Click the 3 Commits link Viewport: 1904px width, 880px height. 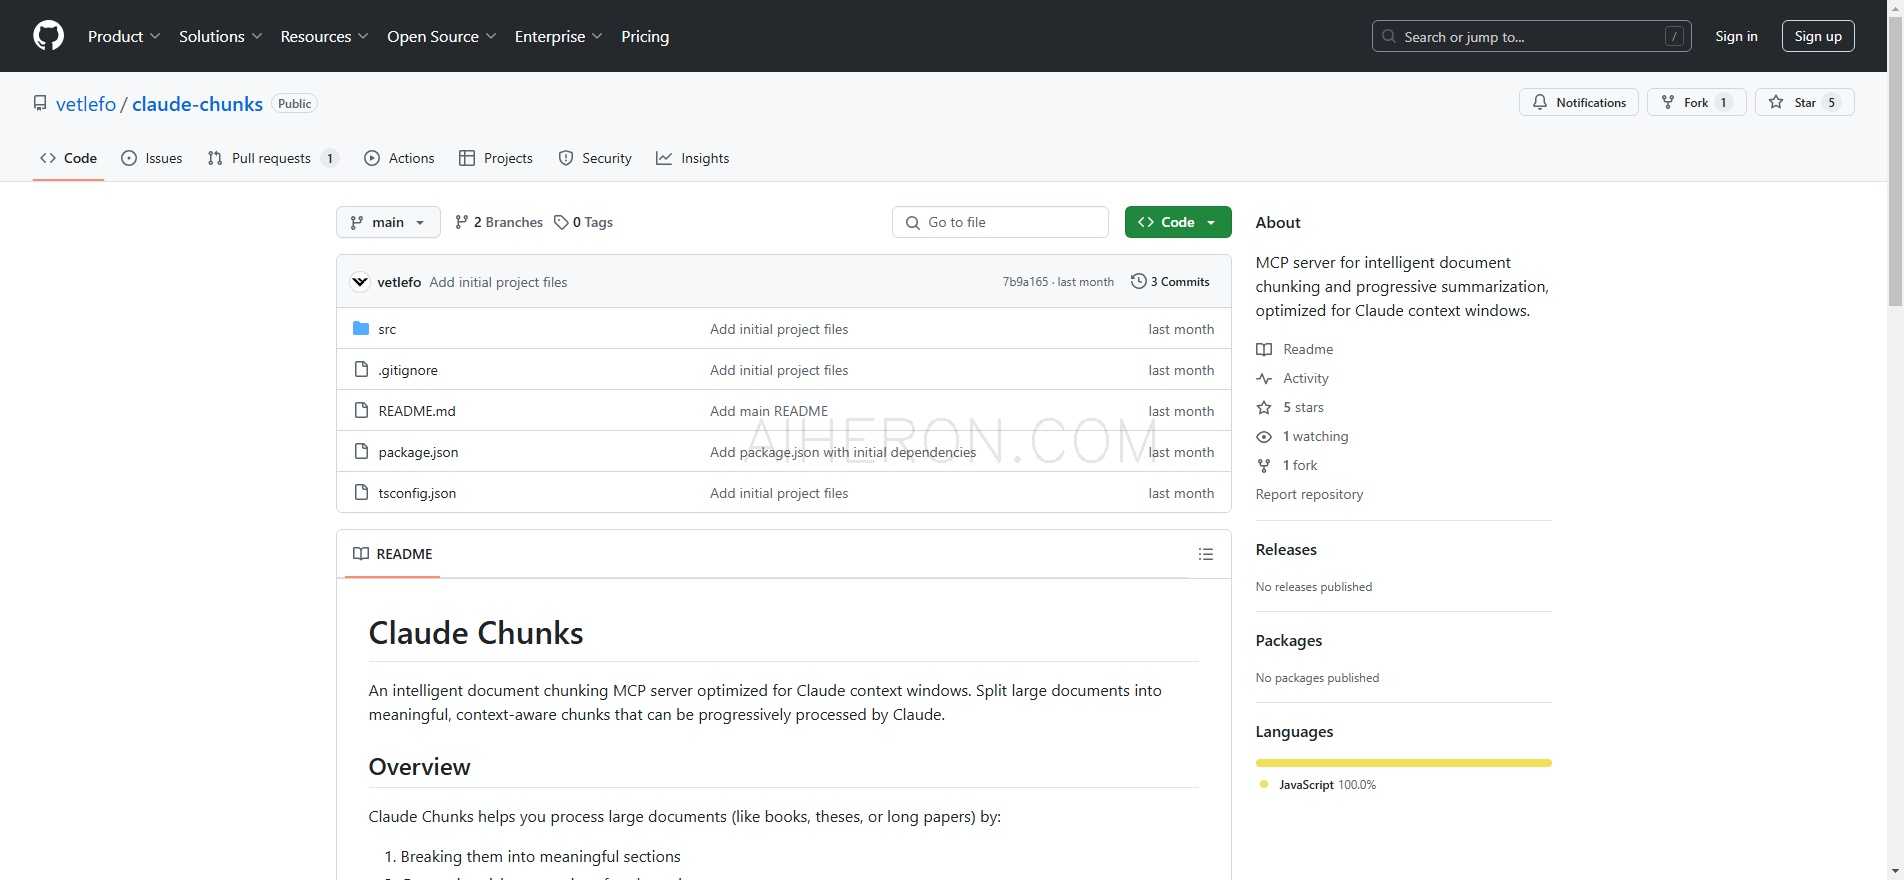tap(1170, 281)
